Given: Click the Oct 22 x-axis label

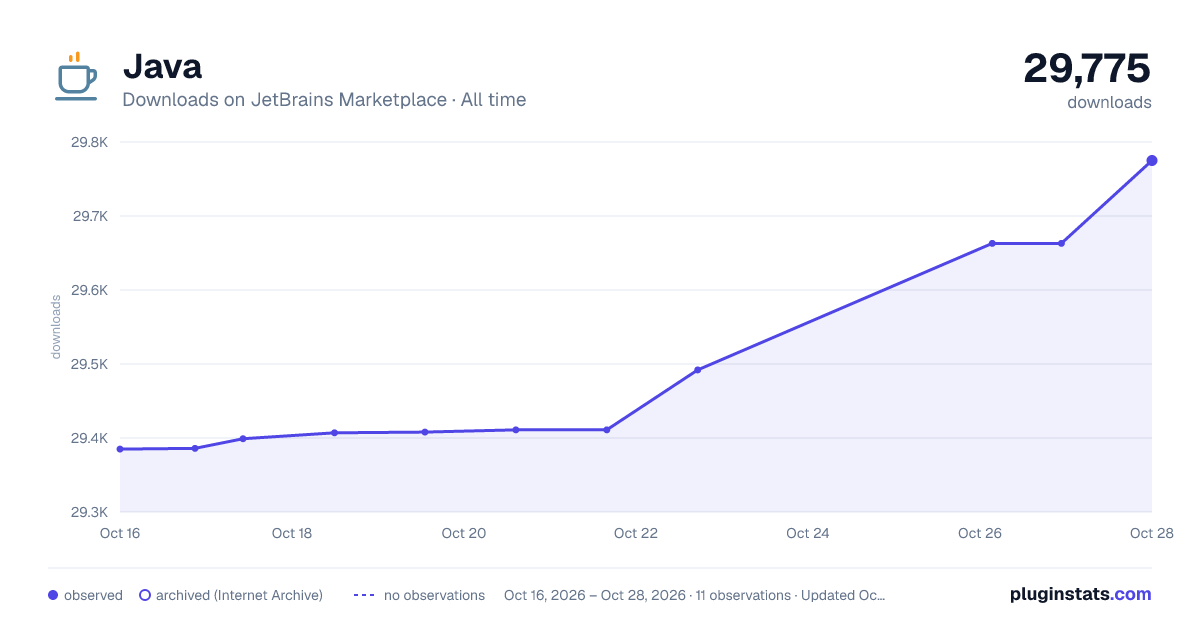Looking at the screenshot, I should 636,533.
